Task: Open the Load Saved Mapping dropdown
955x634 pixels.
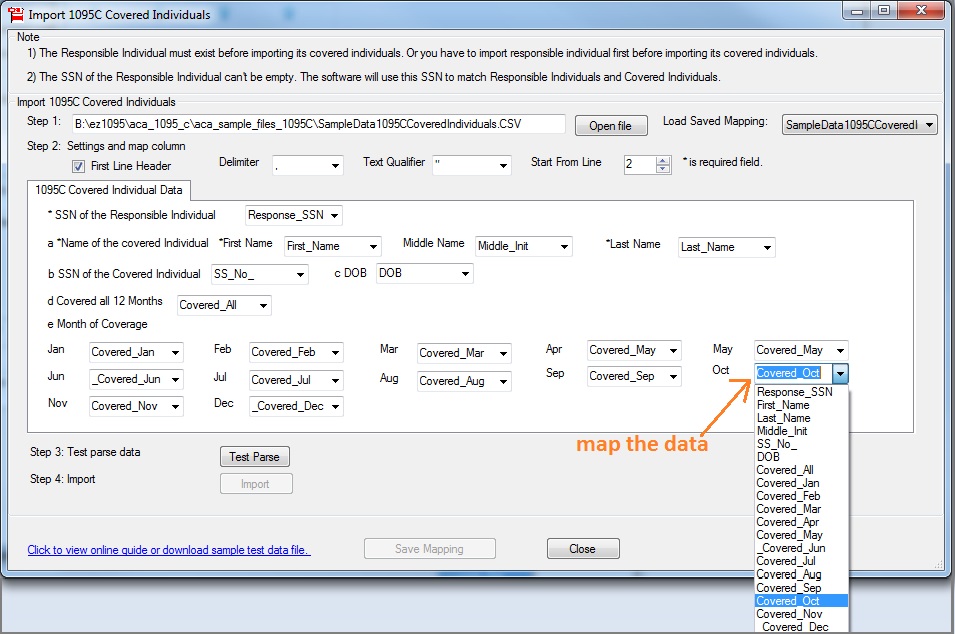Action: tap(928, 125)
